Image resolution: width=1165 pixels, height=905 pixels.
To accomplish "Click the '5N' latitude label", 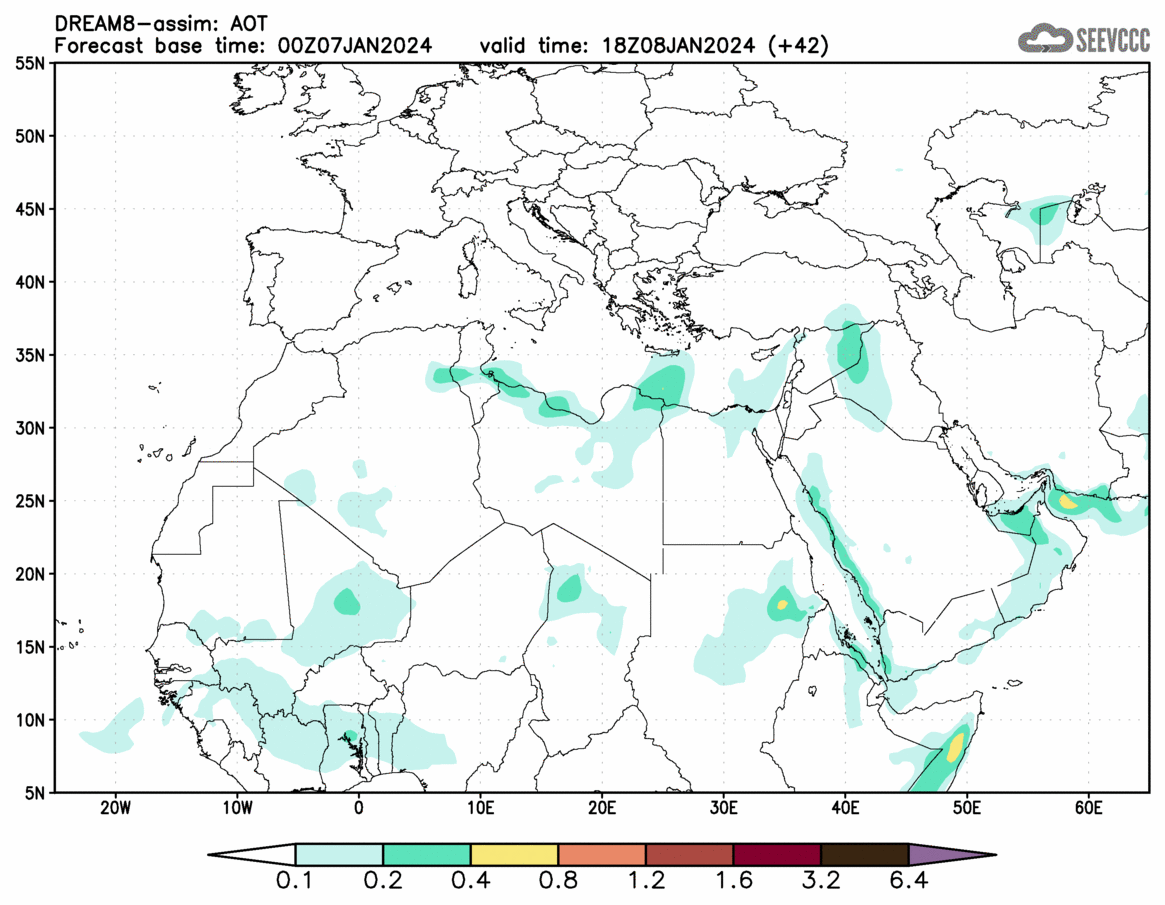I will (35, 793).
